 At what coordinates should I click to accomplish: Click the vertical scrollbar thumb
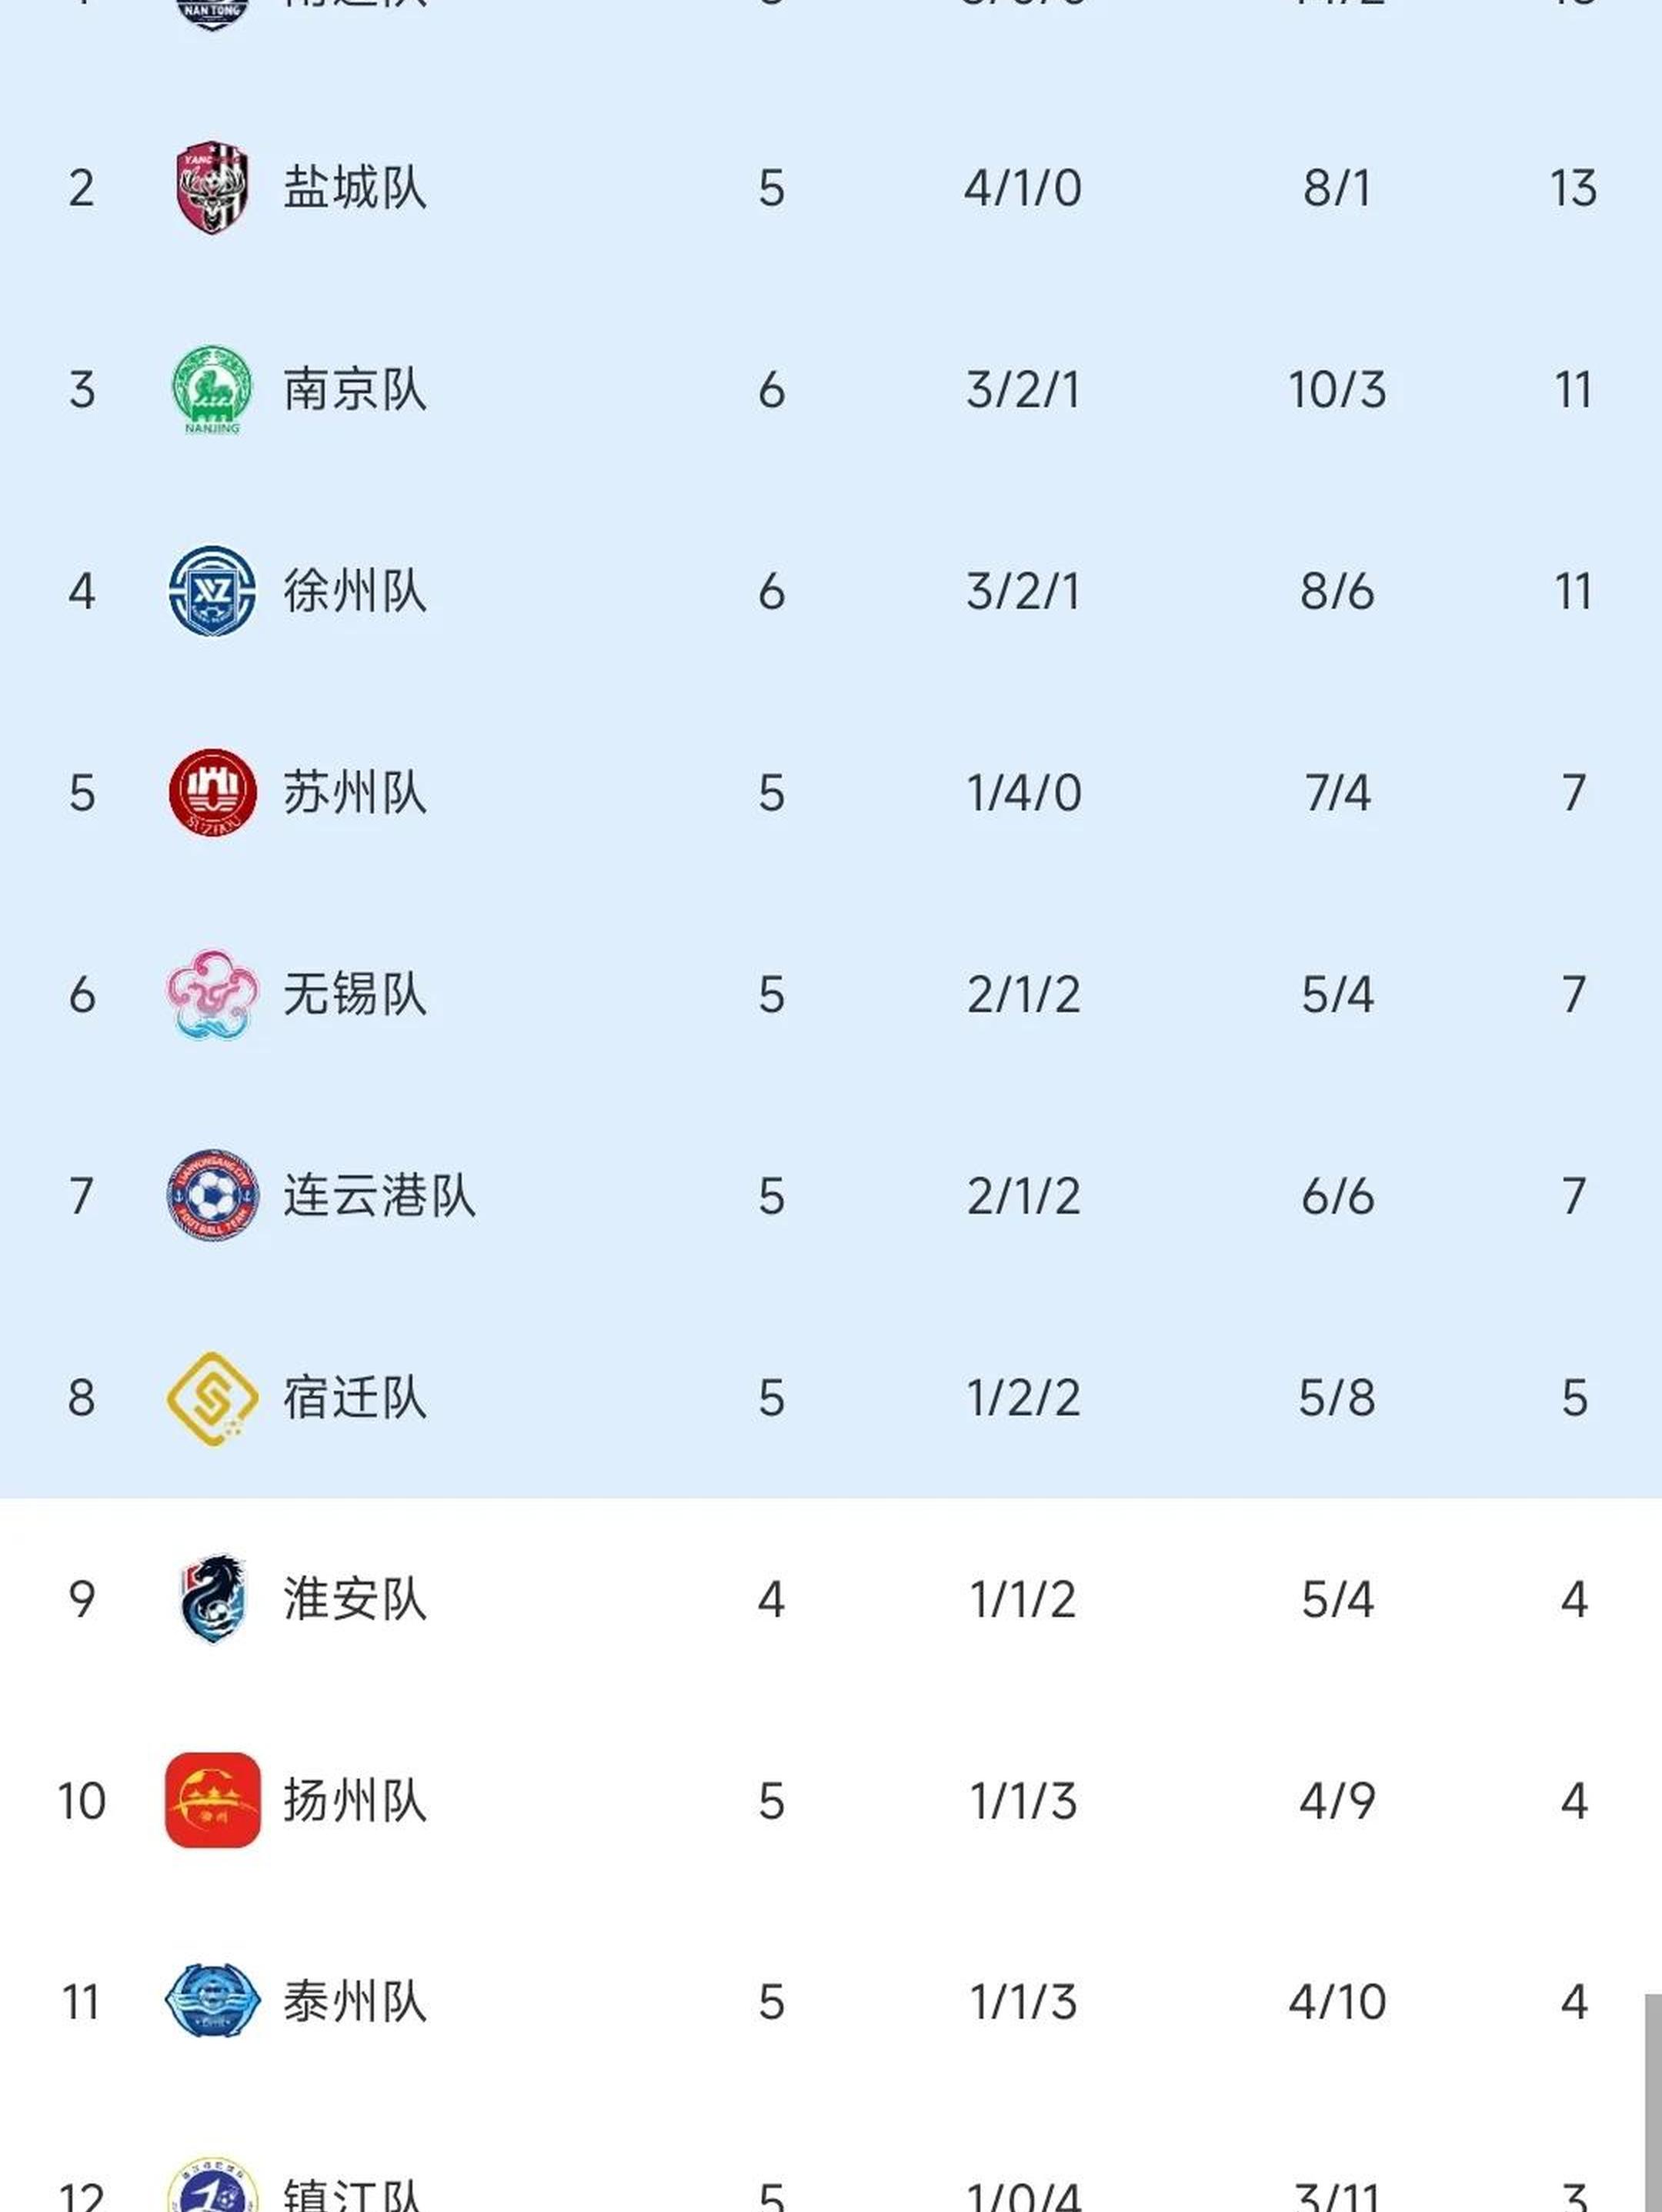(x=1652, y=2100)
